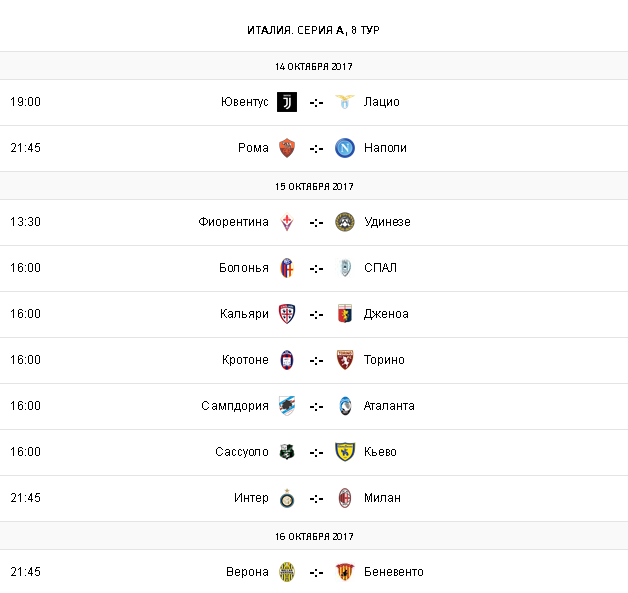Click the Juventus club logo
Screen dimensions: 628x593
287,102
